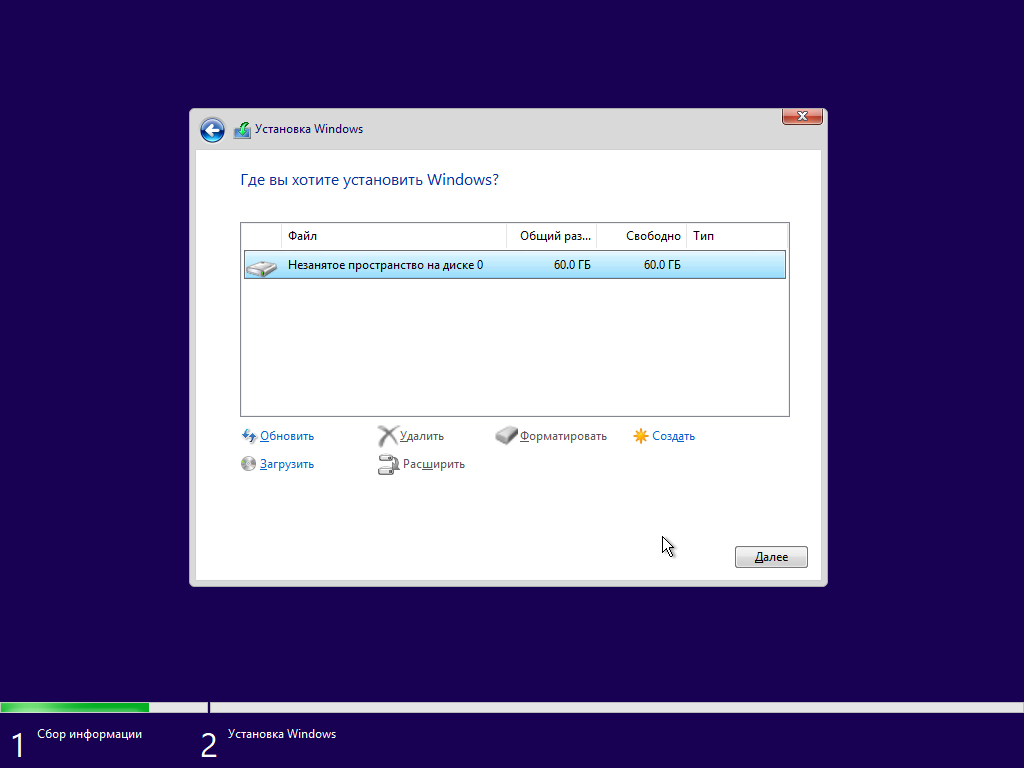Click the hard disk icon for disk 0

coord(262,267)
